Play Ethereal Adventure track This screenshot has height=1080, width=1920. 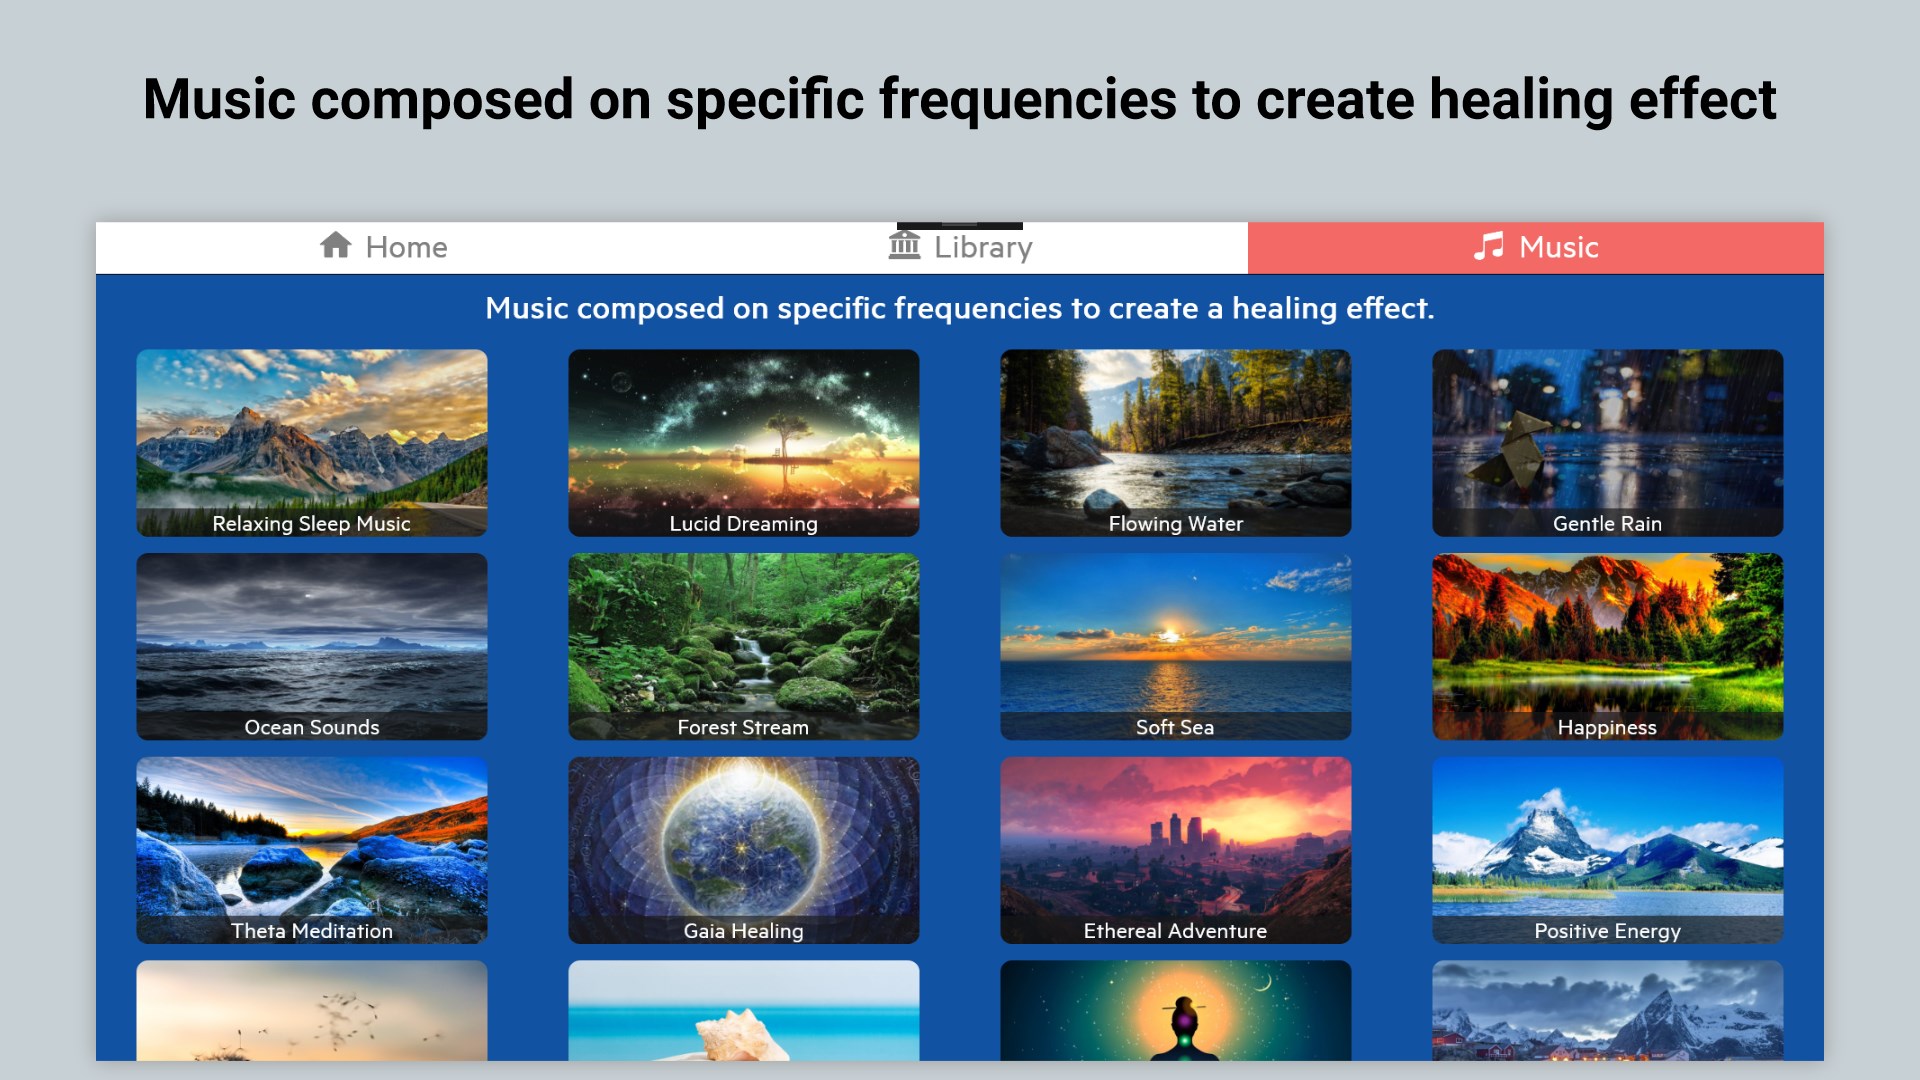point(1175,850)
